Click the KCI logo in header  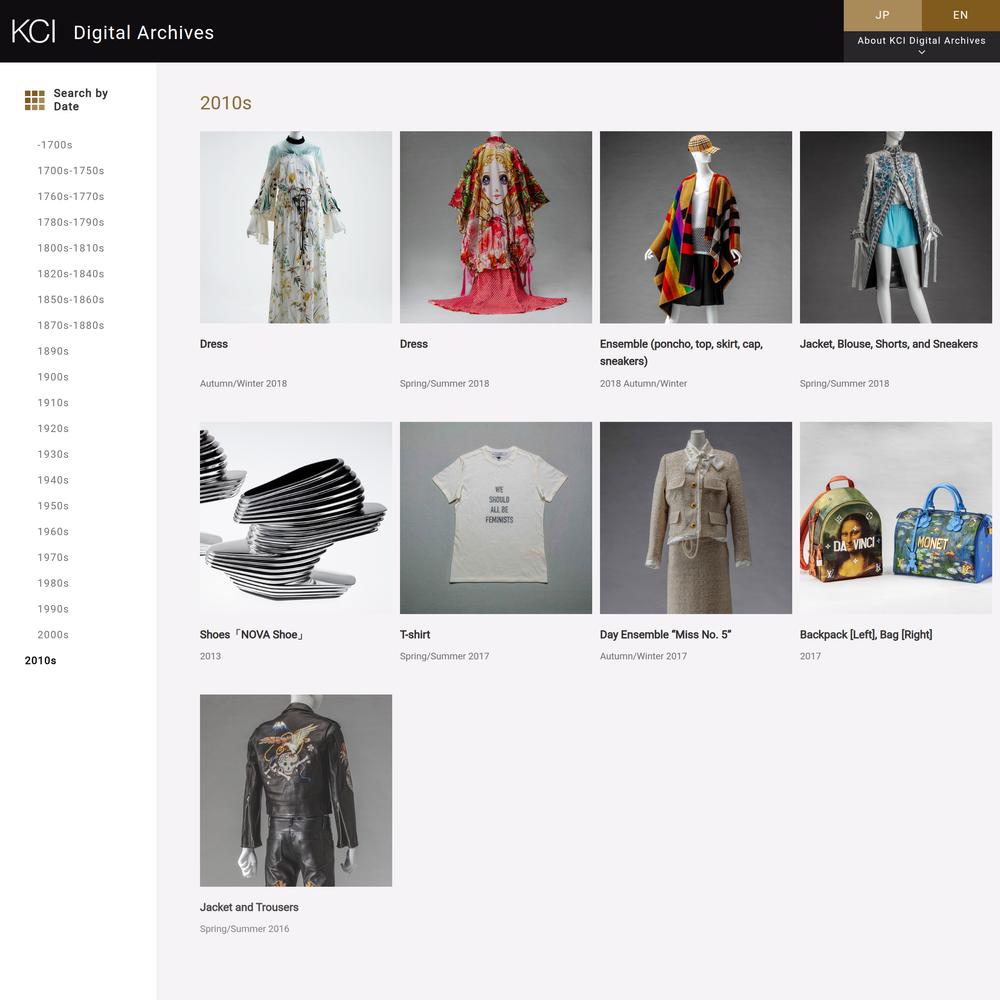click(x=33, y=31)
